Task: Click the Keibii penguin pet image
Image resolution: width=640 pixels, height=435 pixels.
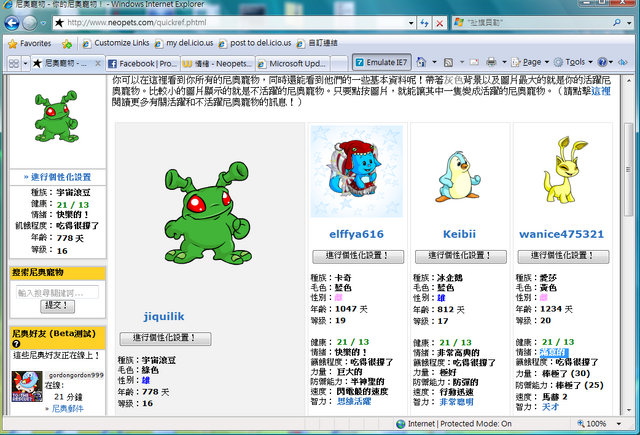Action: (x=459, y=176)
